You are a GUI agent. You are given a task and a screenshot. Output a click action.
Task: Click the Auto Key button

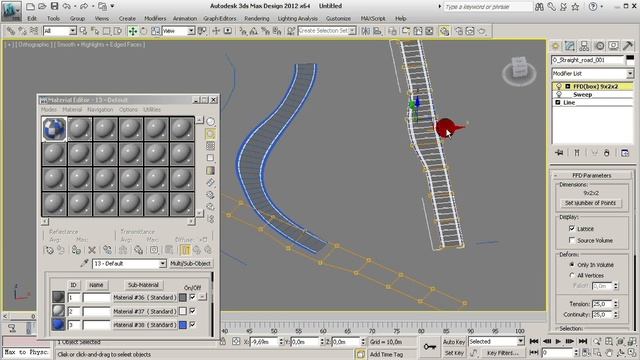tap(453, 342)
